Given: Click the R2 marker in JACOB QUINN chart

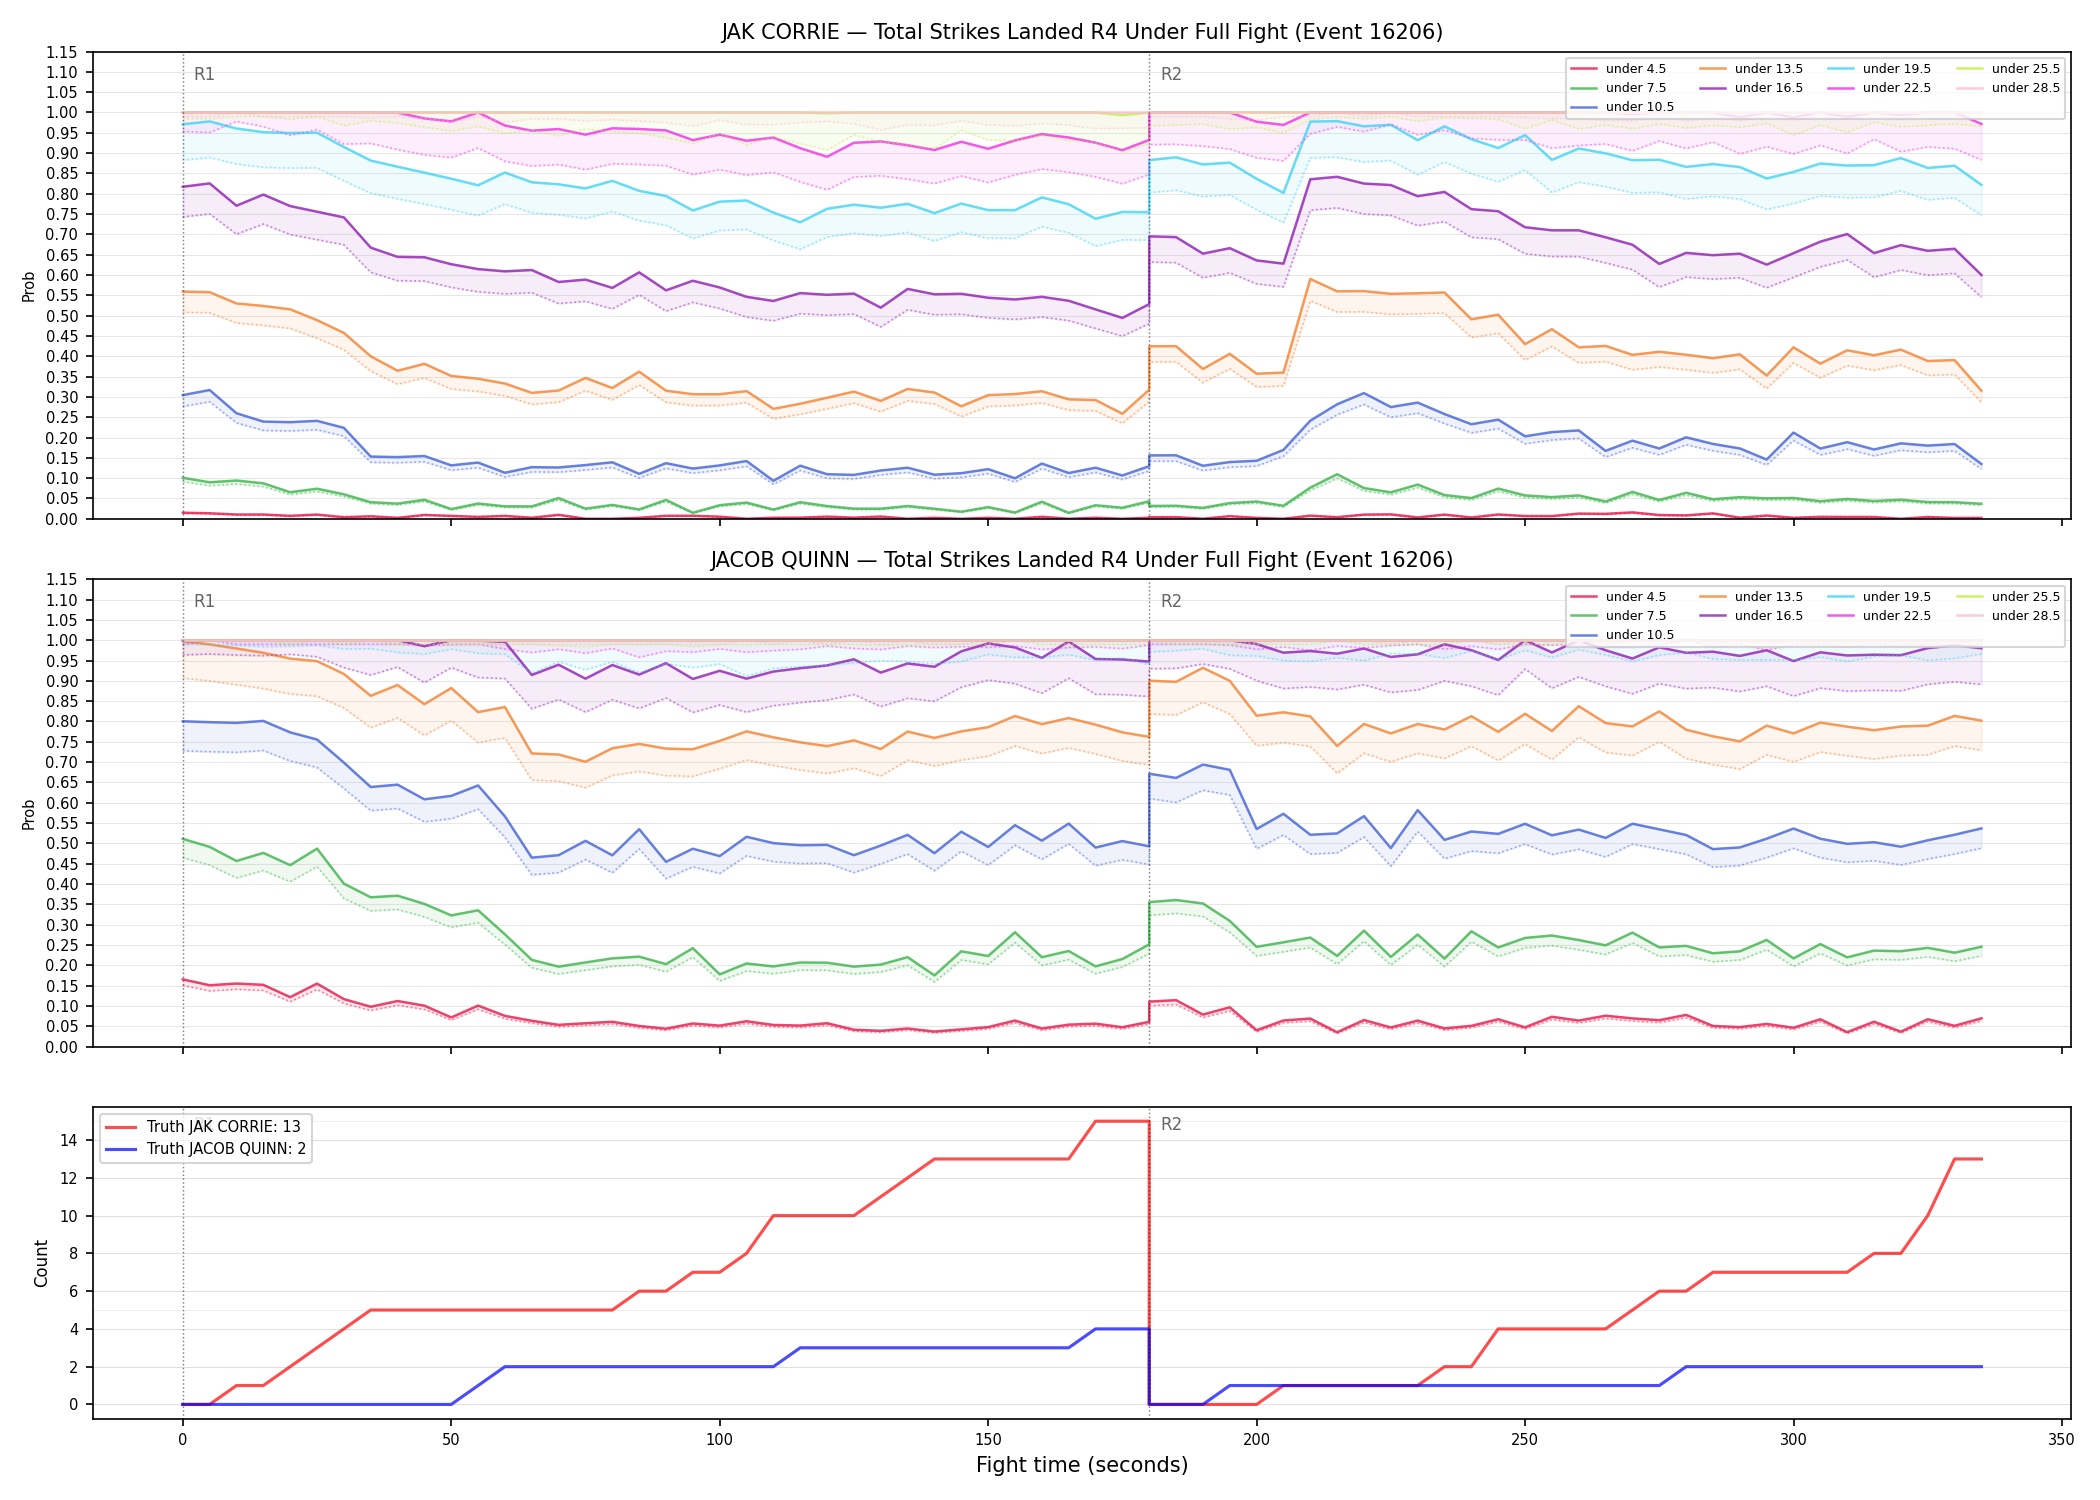Looking at the screenshot, I should [x=1171, y=601].
